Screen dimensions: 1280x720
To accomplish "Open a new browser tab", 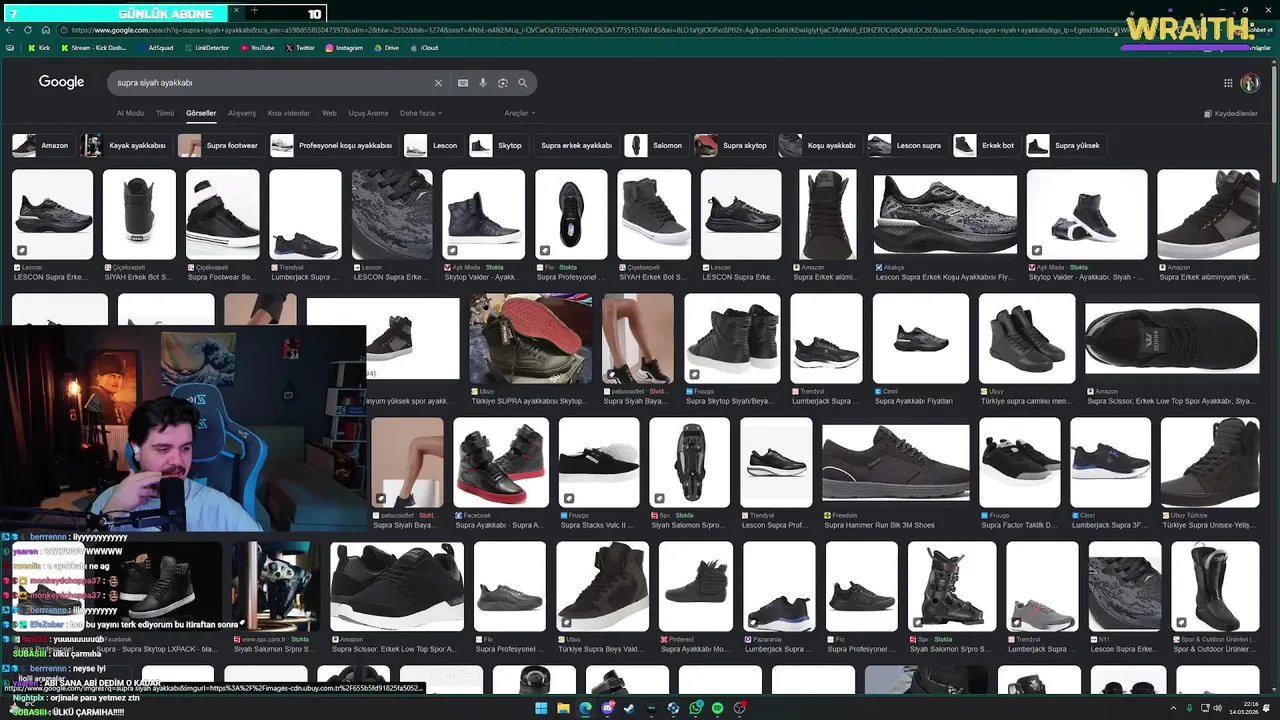I will [254, 11].
